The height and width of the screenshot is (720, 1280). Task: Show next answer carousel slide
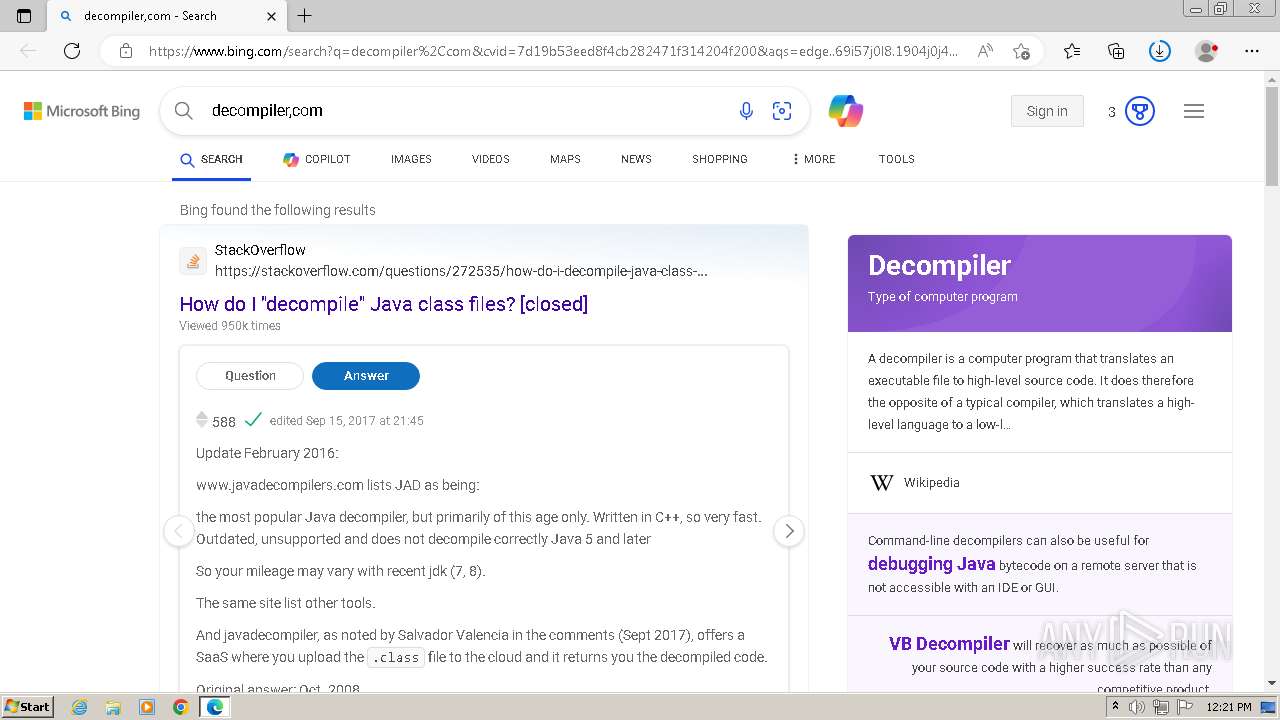[789, 531]
